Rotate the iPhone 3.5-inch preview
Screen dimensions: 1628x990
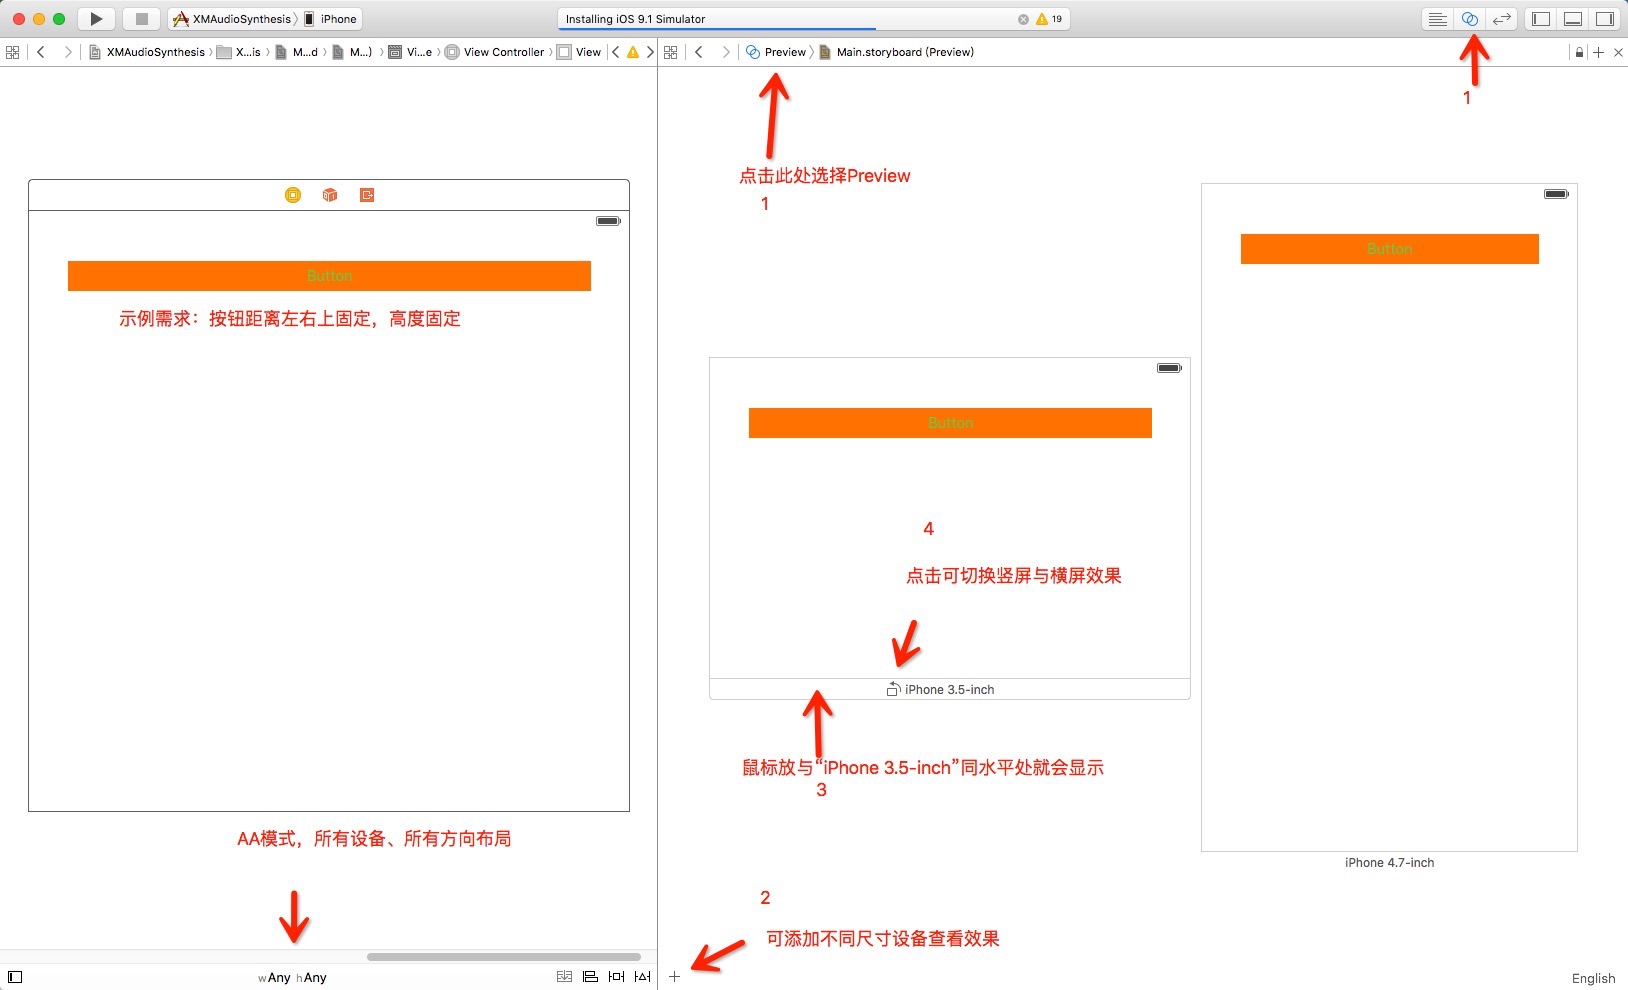[x=894, y=689]
